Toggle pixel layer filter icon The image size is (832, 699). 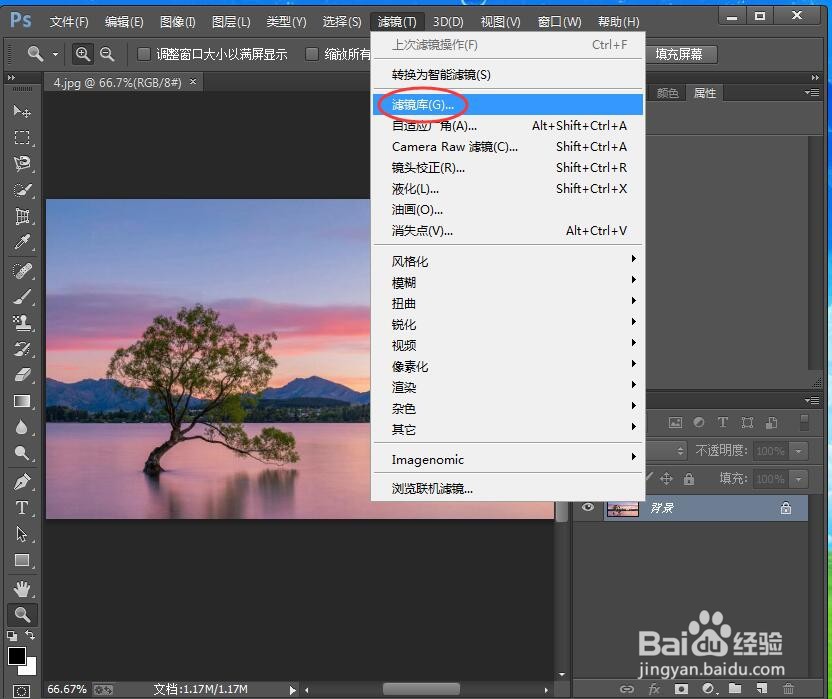coord(675,422)
